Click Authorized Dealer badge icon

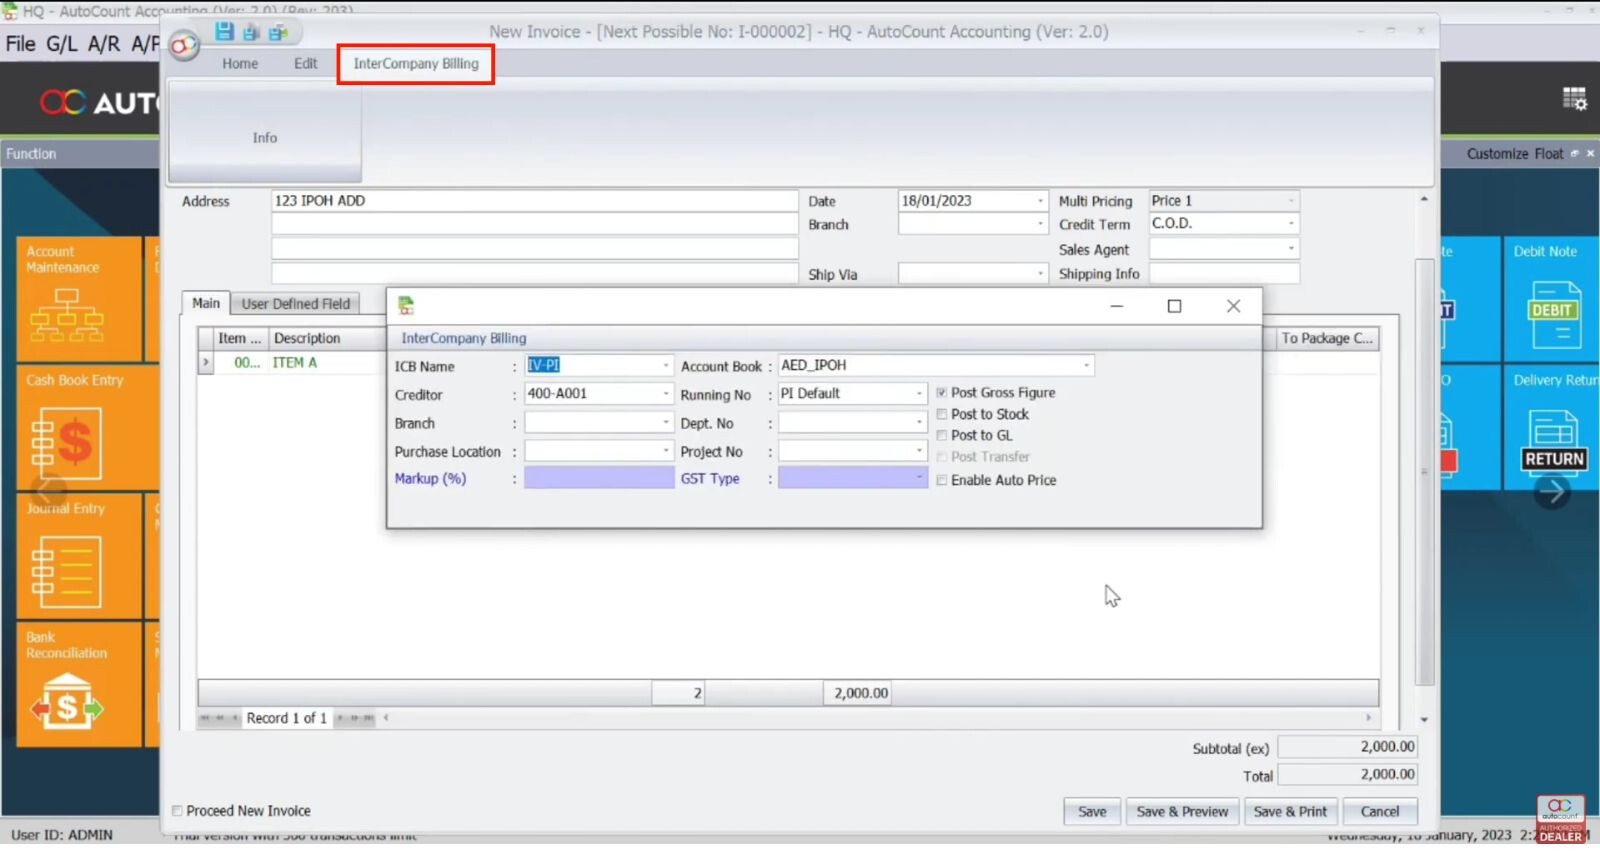(x=1561, y=821)
